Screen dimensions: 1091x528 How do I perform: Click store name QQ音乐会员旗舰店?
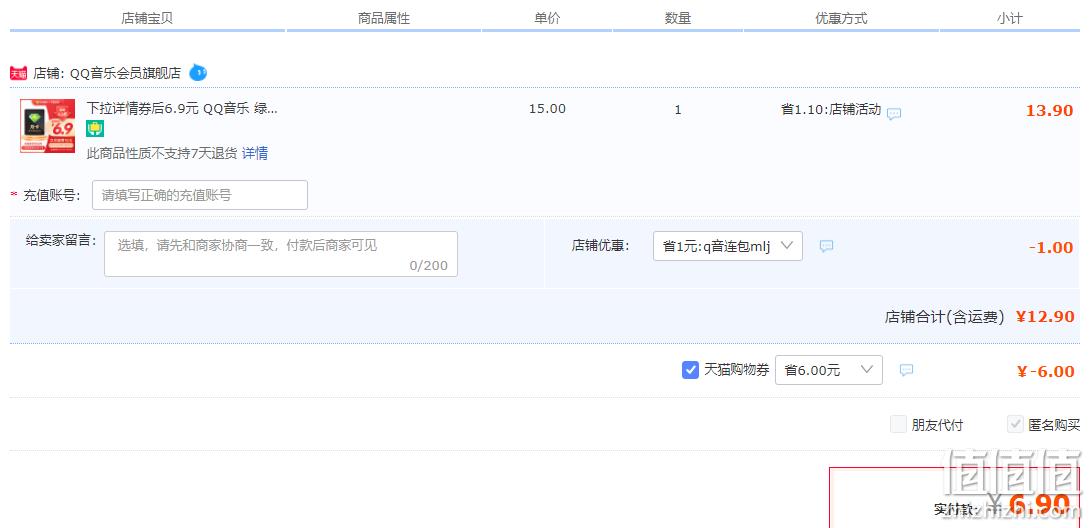coord(125,73)
